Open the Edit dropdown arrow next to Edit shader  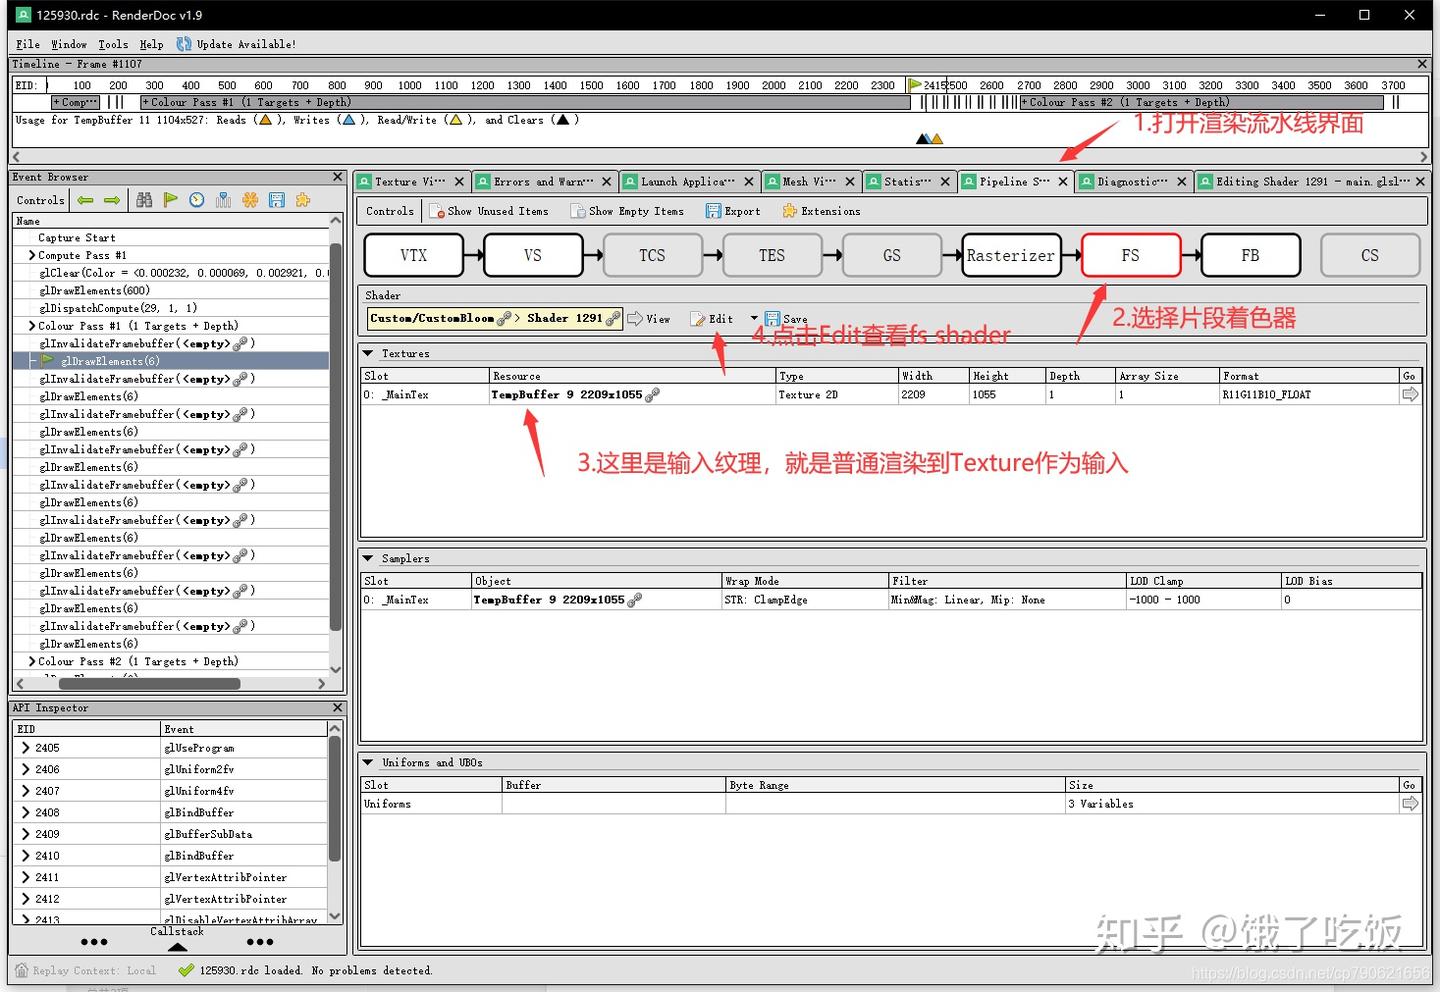[x=754, y=318]
